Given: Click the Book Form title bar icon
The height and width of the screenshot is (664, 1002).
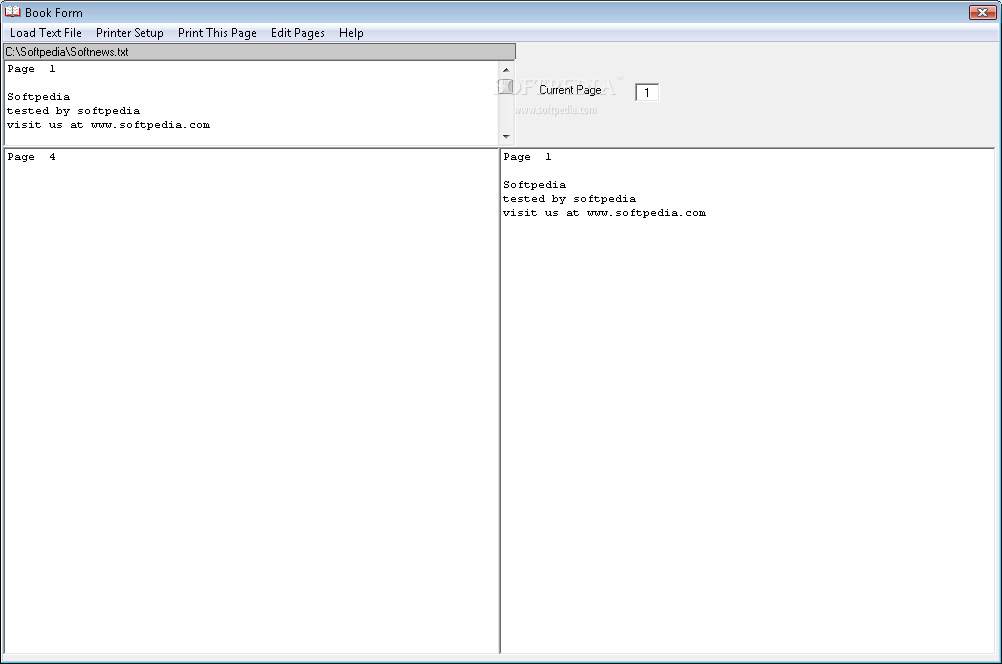Looking at the screenshot, I should (12, 12).
